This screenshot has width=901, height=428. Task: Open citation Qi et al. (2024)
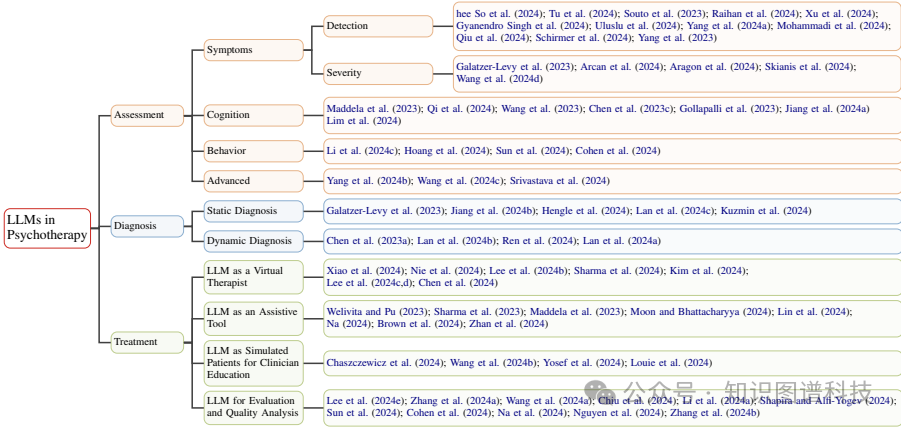[x=461, y=109]
